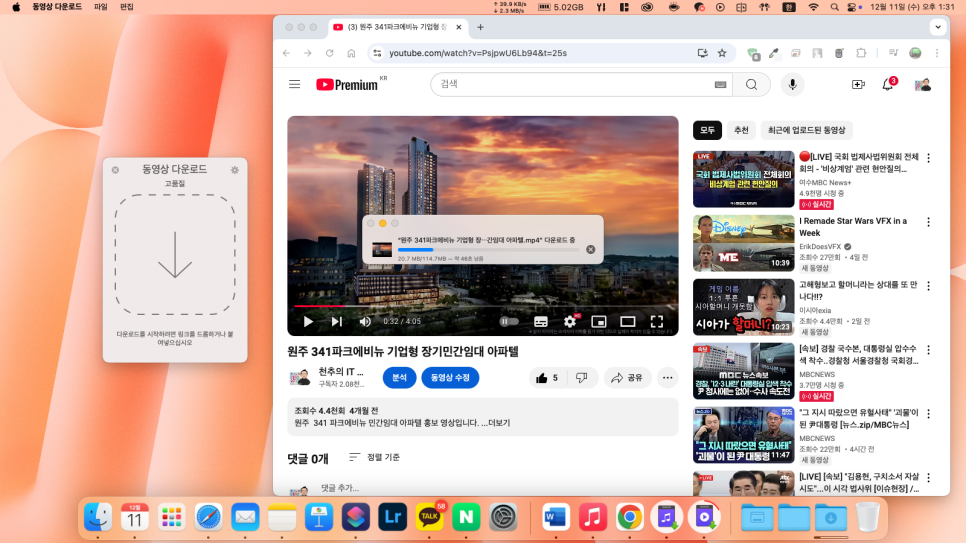Open a new browser tab
This screenshot has height=543, width=966.
click(x=481, y=27)
